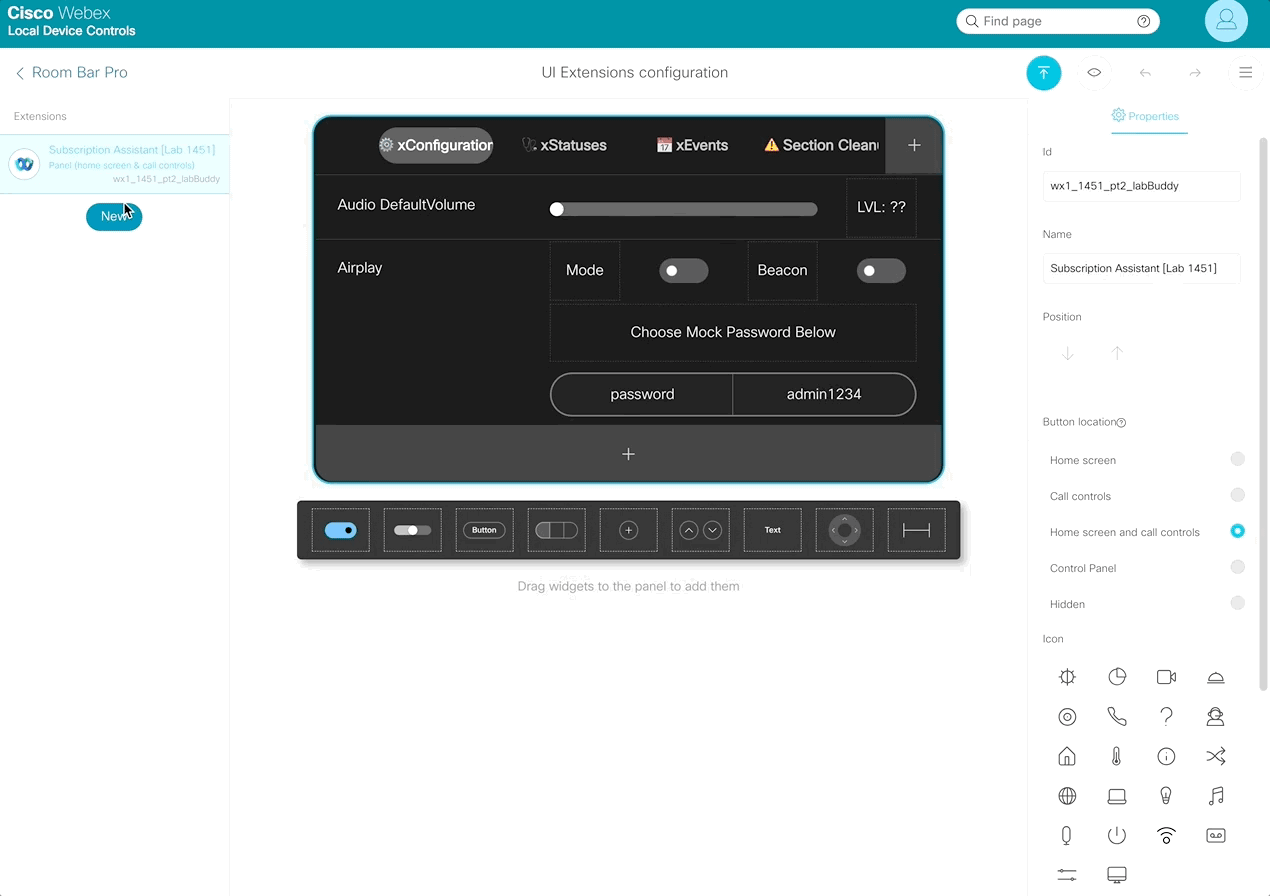The width and height of the screenshot is (1270, 896).
Task: Pick the music note icon
Action: click(1215, 796)
